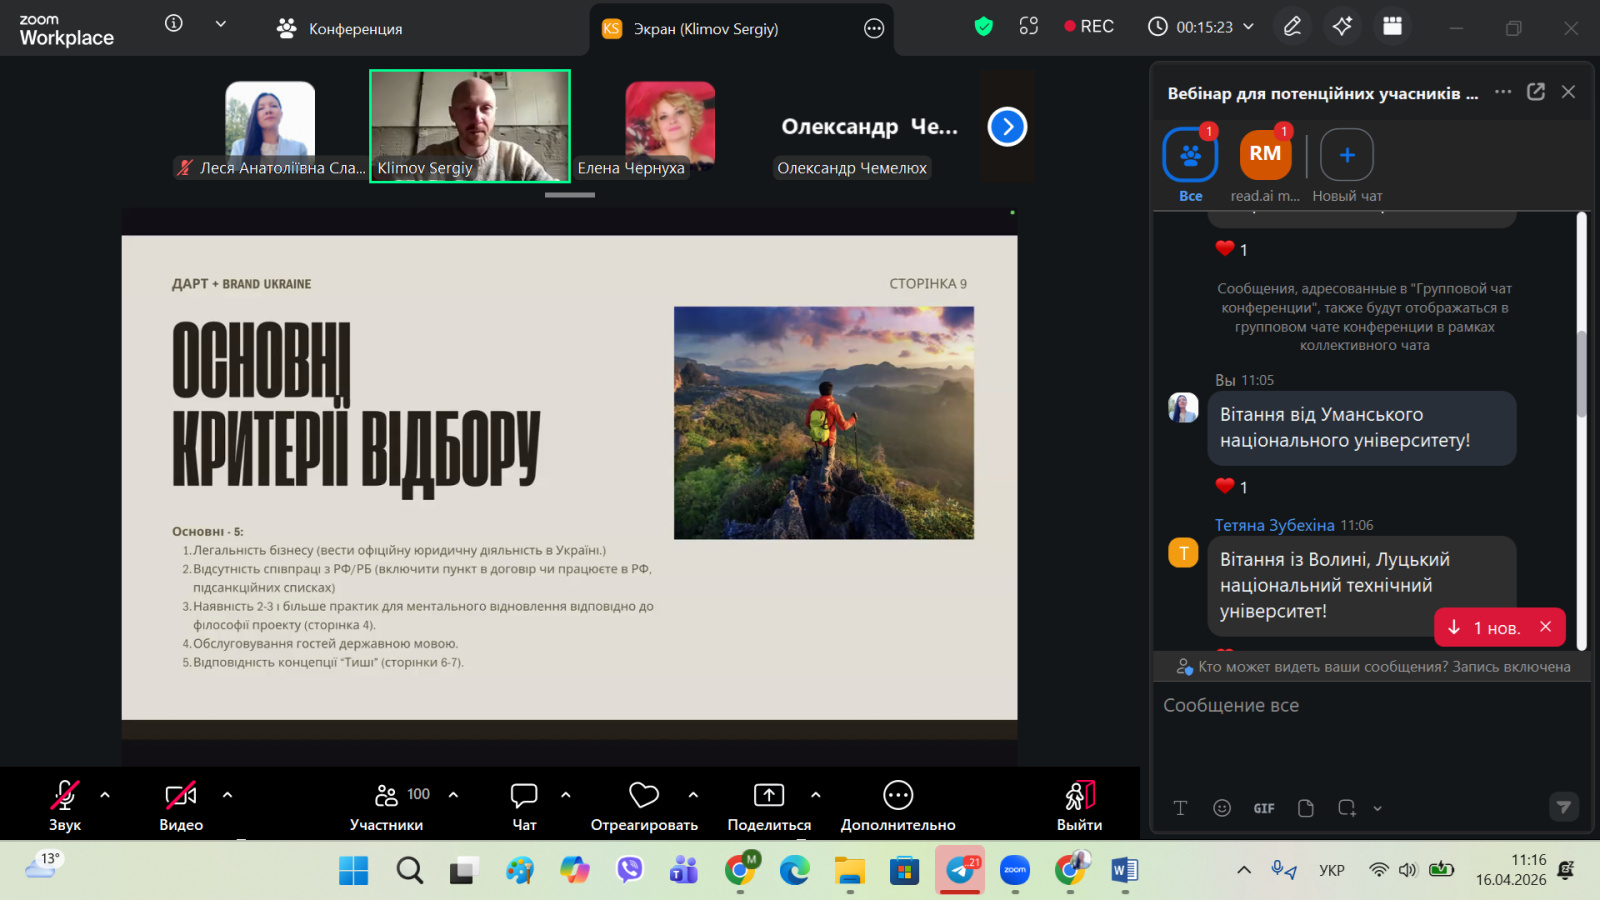
Task: Click the GIF icon in chat toolbar
Action: [1264, 808]
